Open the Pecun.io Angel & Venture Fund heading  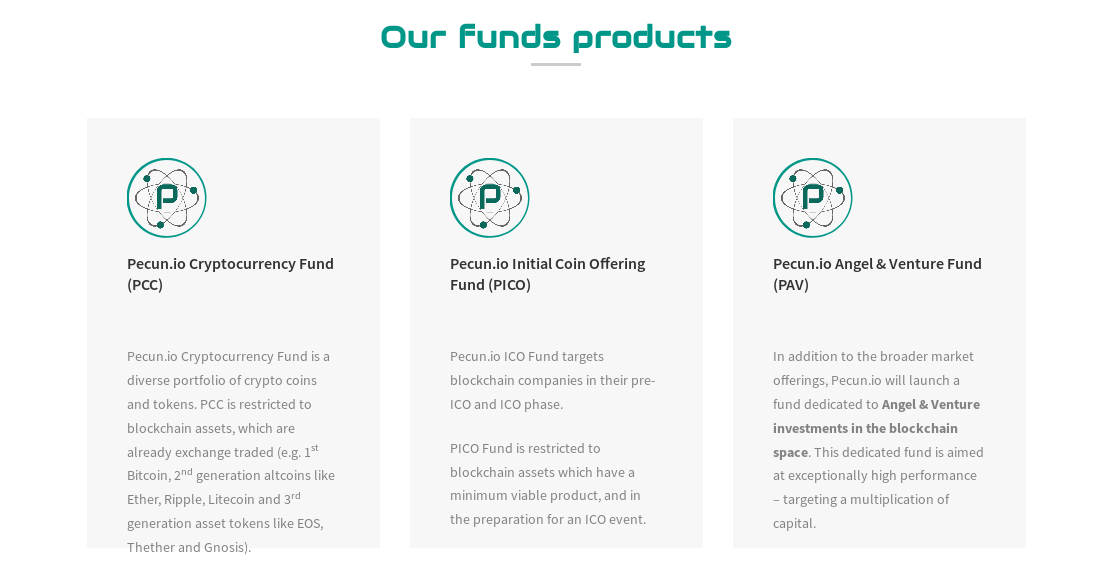point(877,274)
